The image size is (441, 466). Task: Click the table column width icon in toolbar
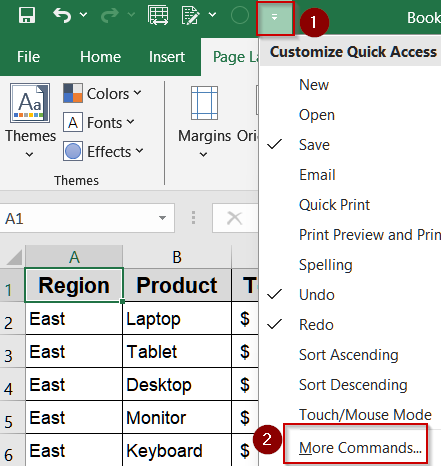[158, 15]
